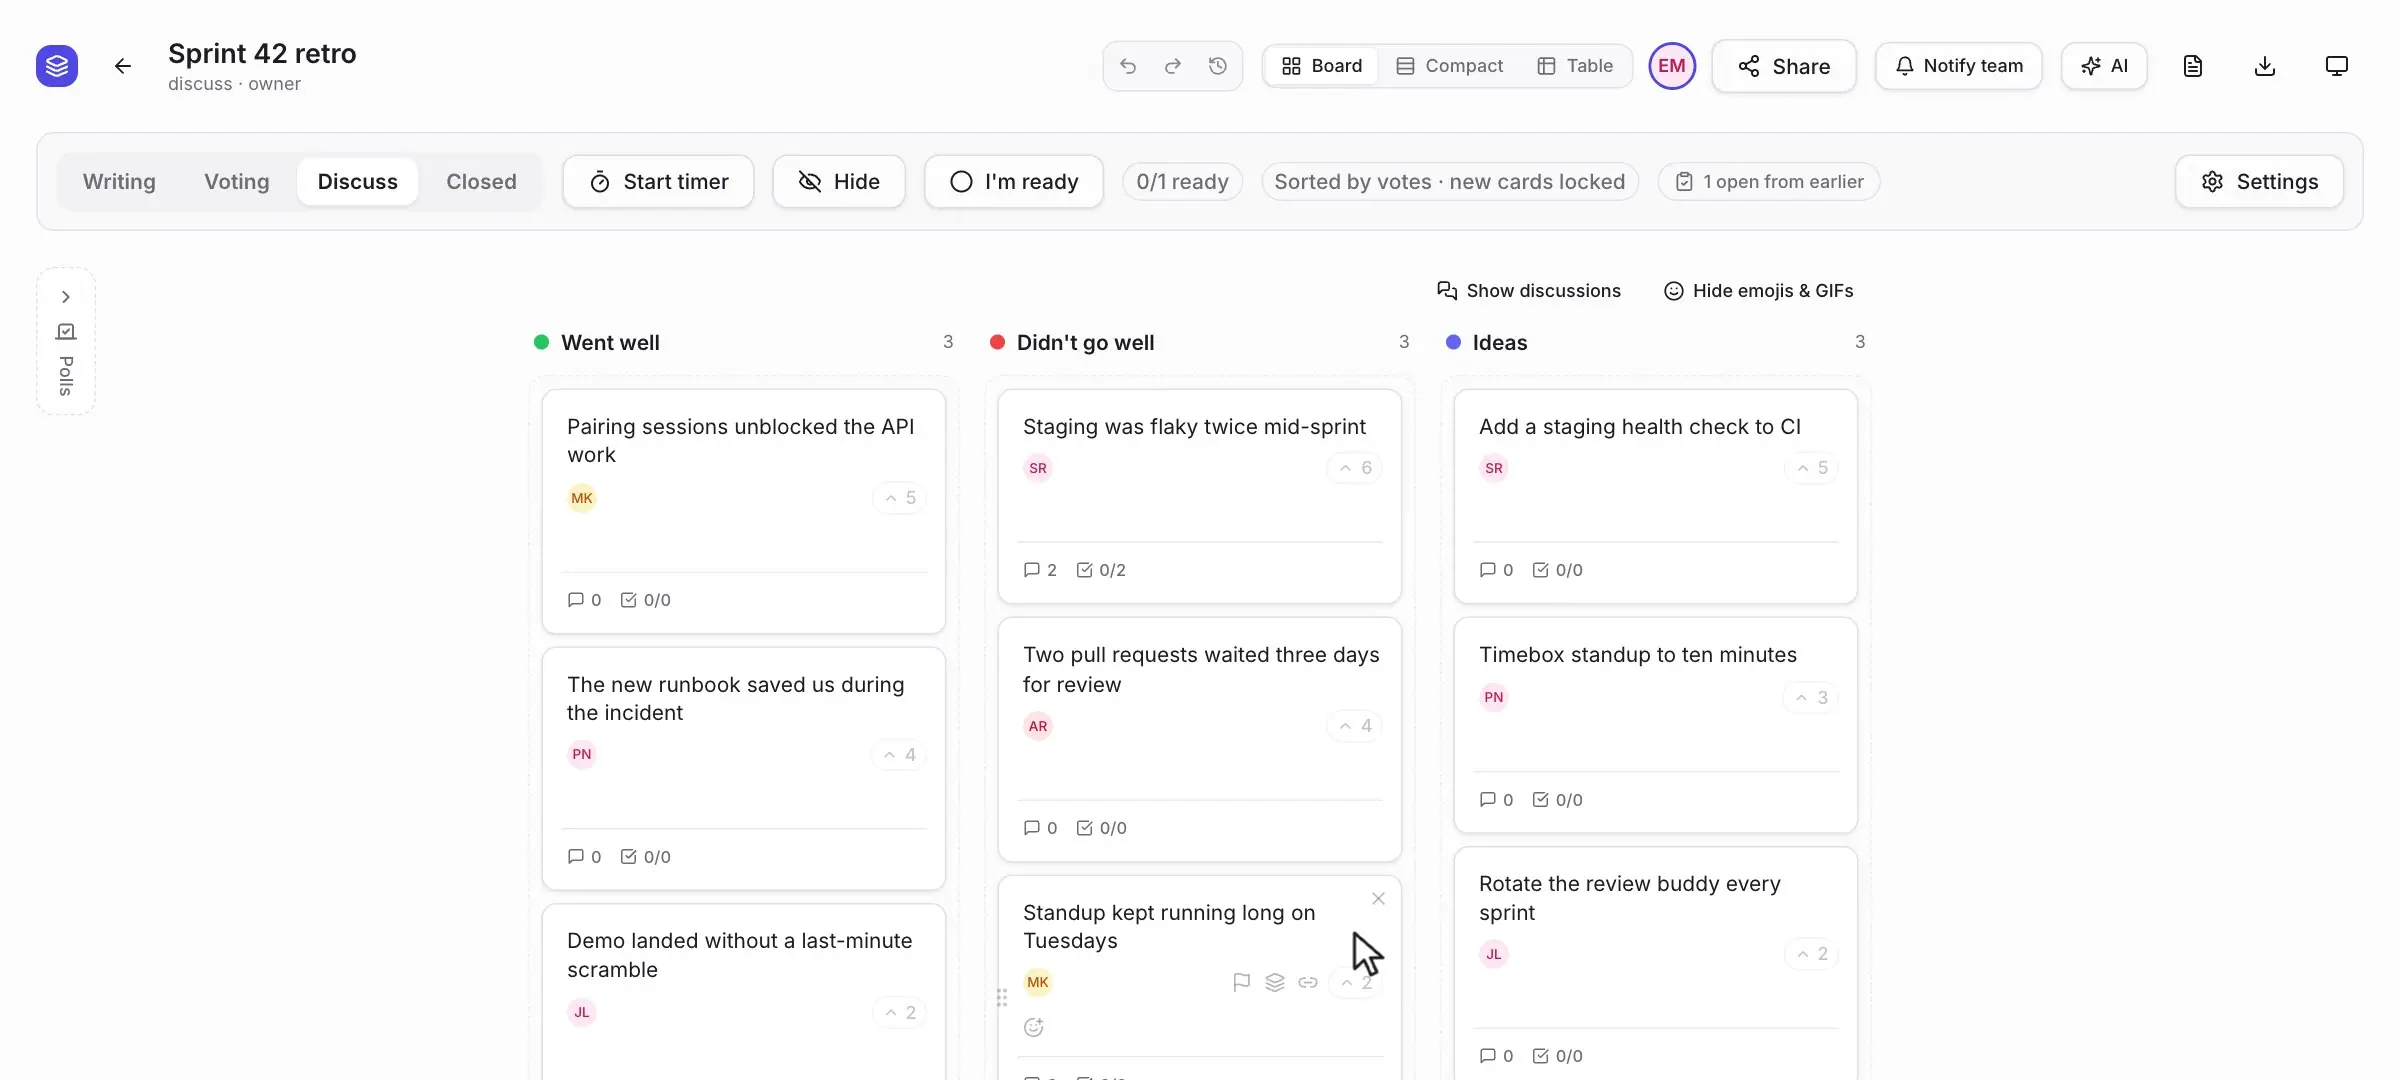Select the Compact view tab
Image resolution: width=2400 pixels, height=1080 pixels.
coord(1450,66)
